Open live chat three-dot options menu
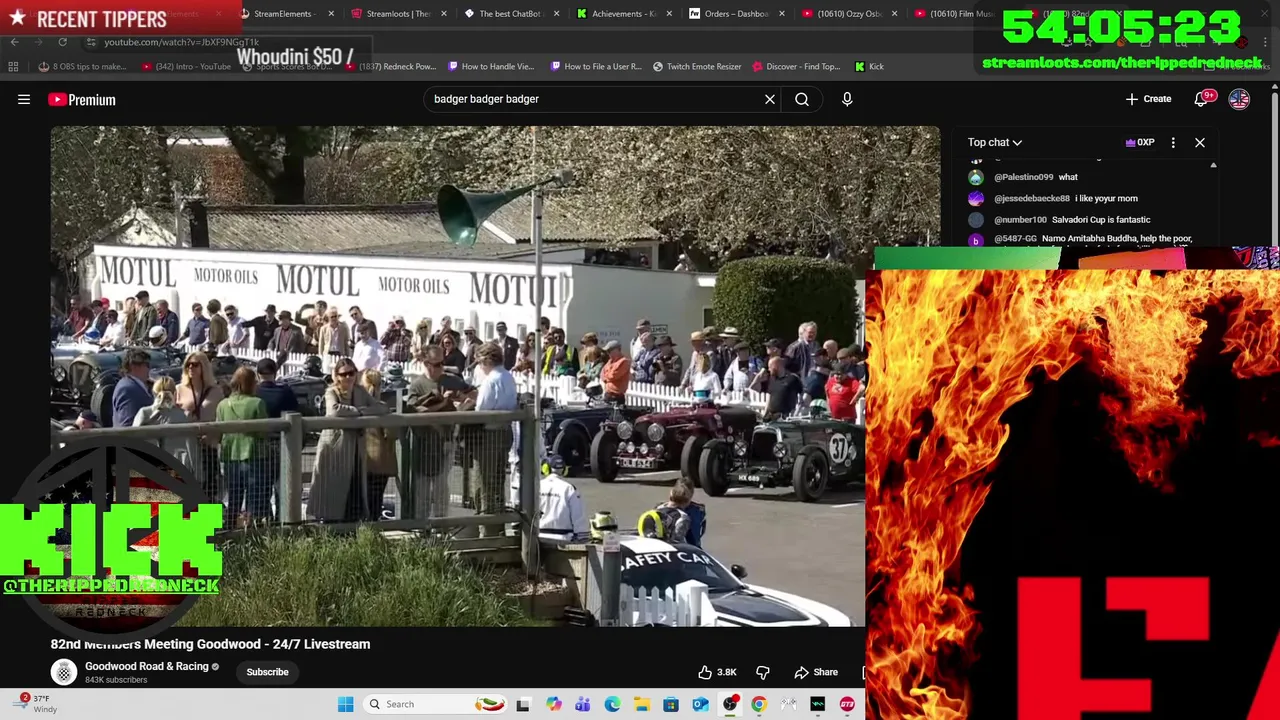The image size is (1280, 720). click(1173, 142)
